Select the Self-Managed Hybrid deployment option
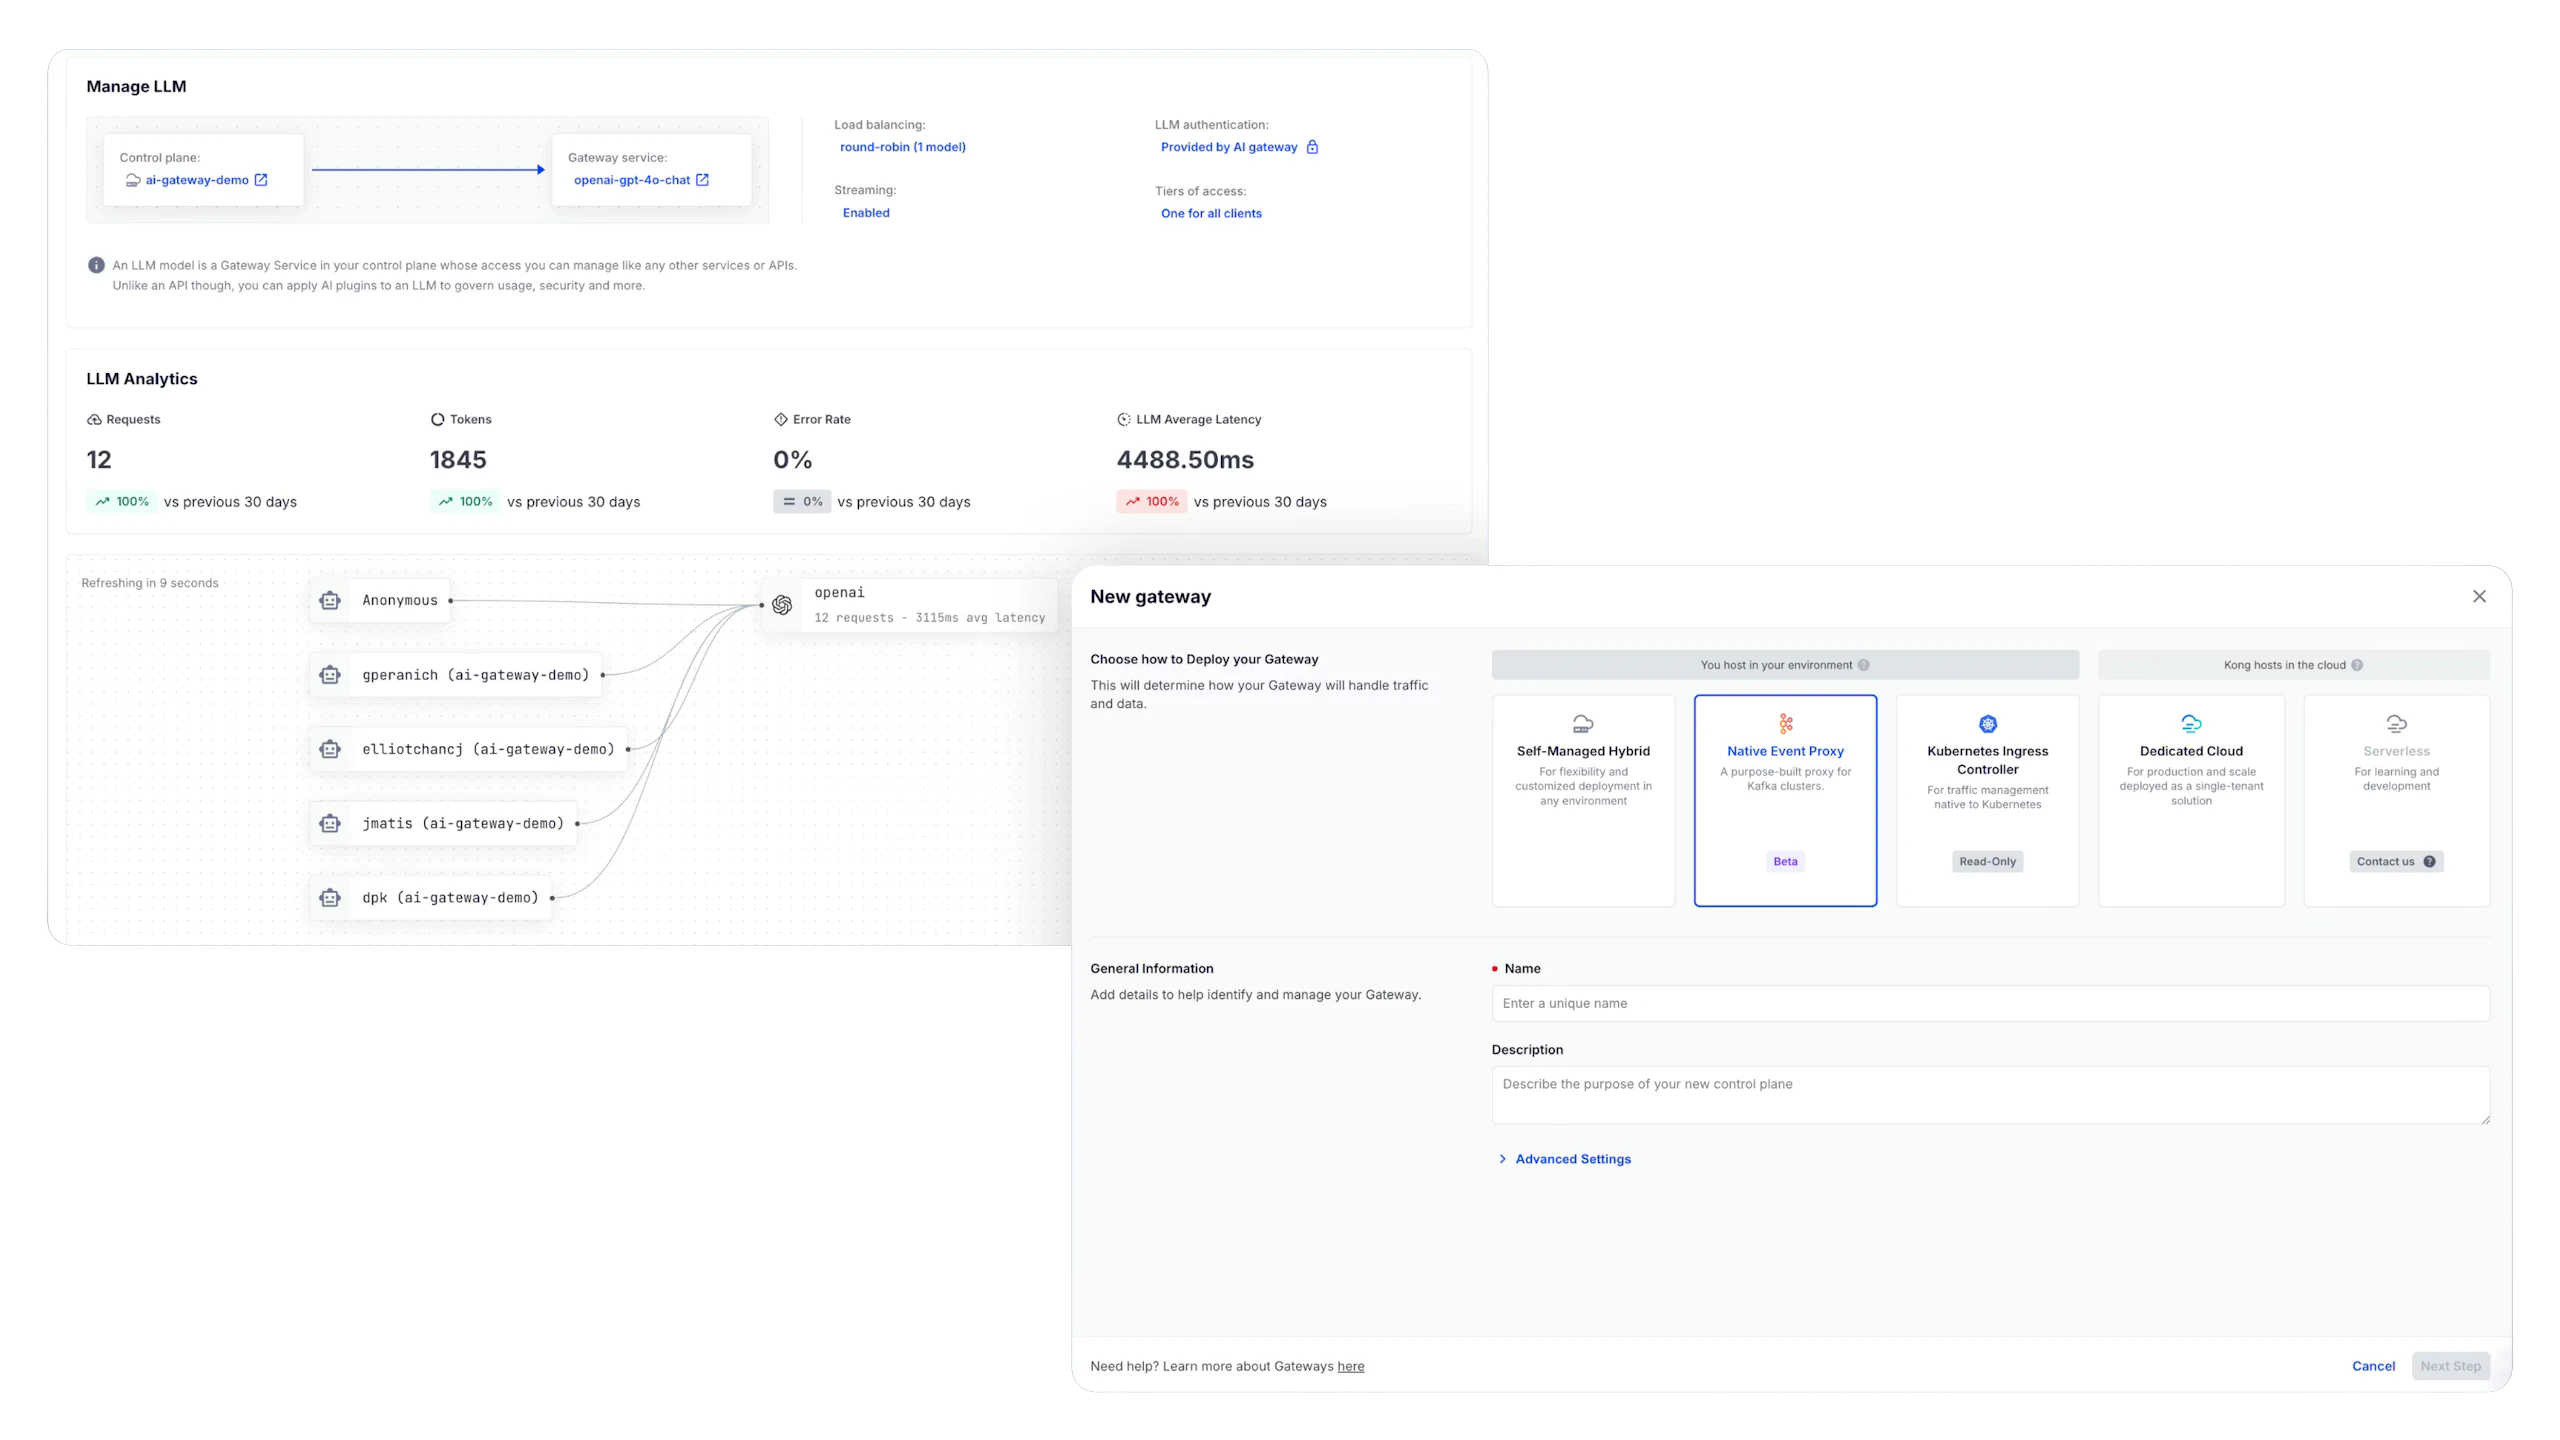This screenshot has height=1440, width=2560. point(1583,800)
